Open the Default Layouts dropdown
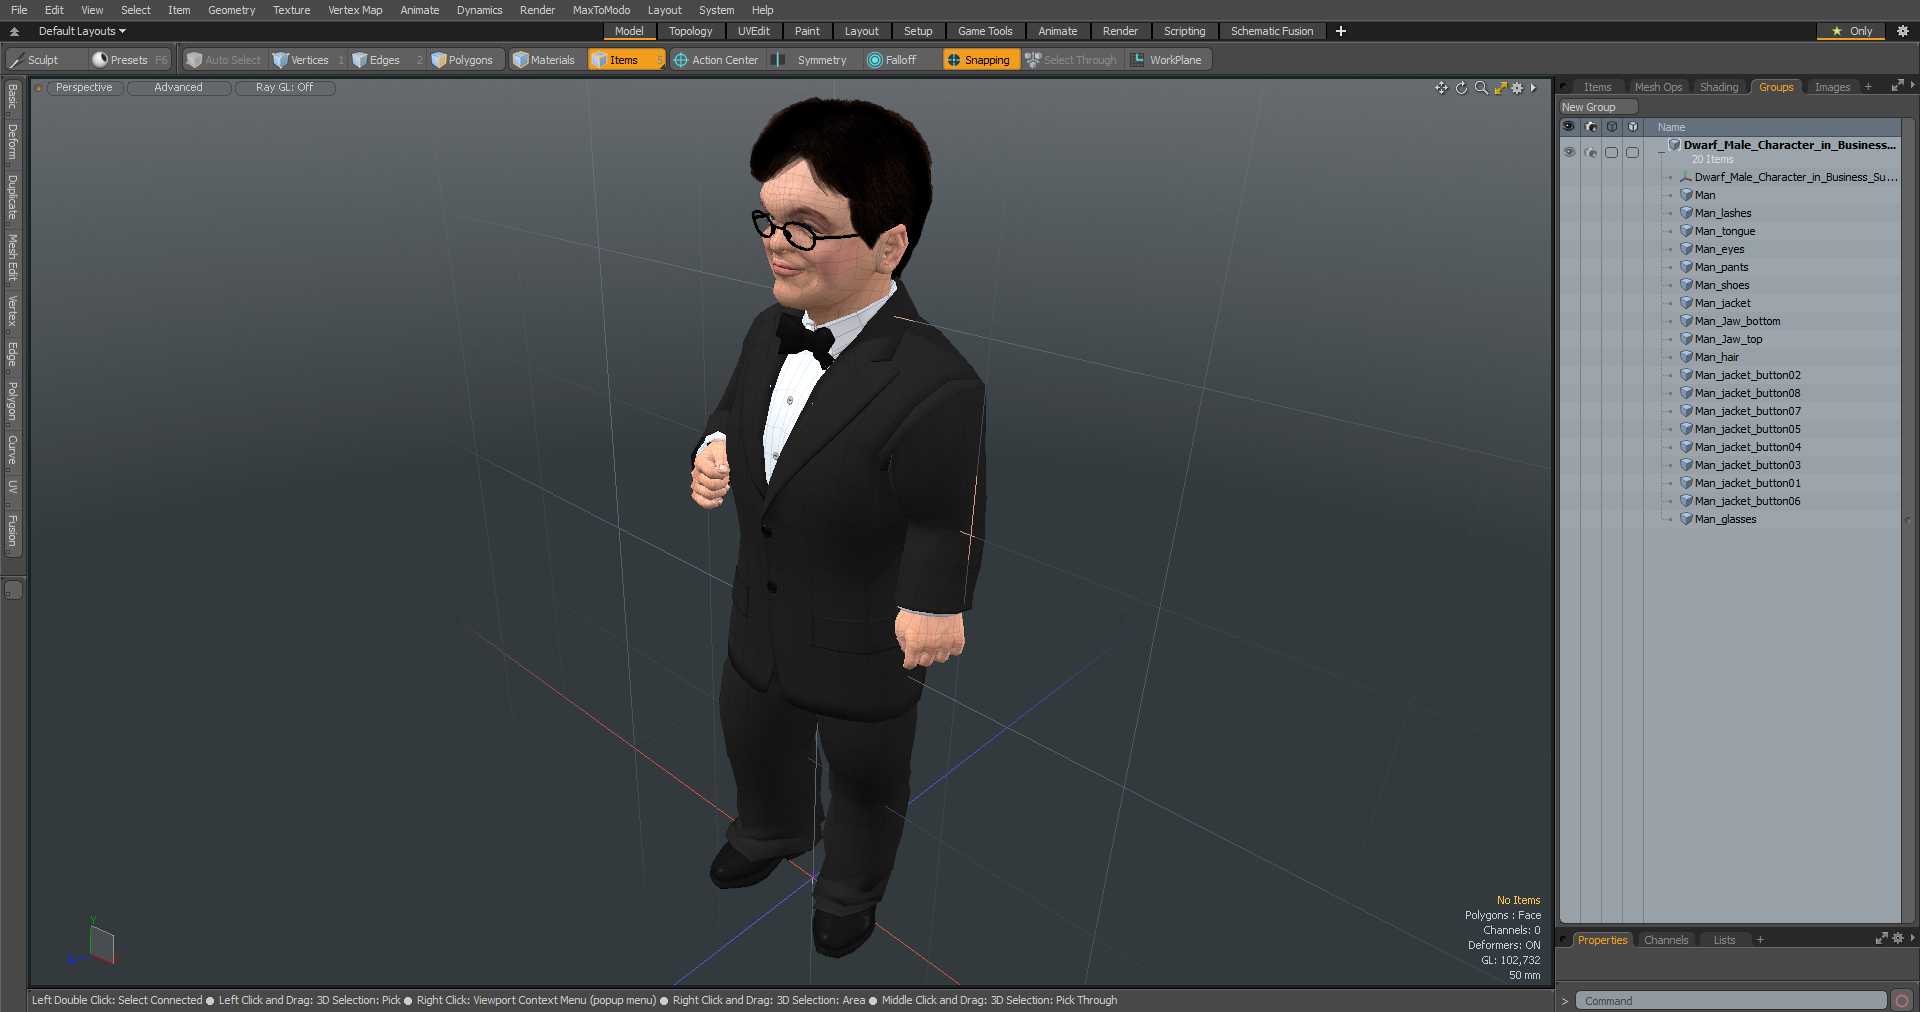The image size is (1920, 1012). point(82,31)
